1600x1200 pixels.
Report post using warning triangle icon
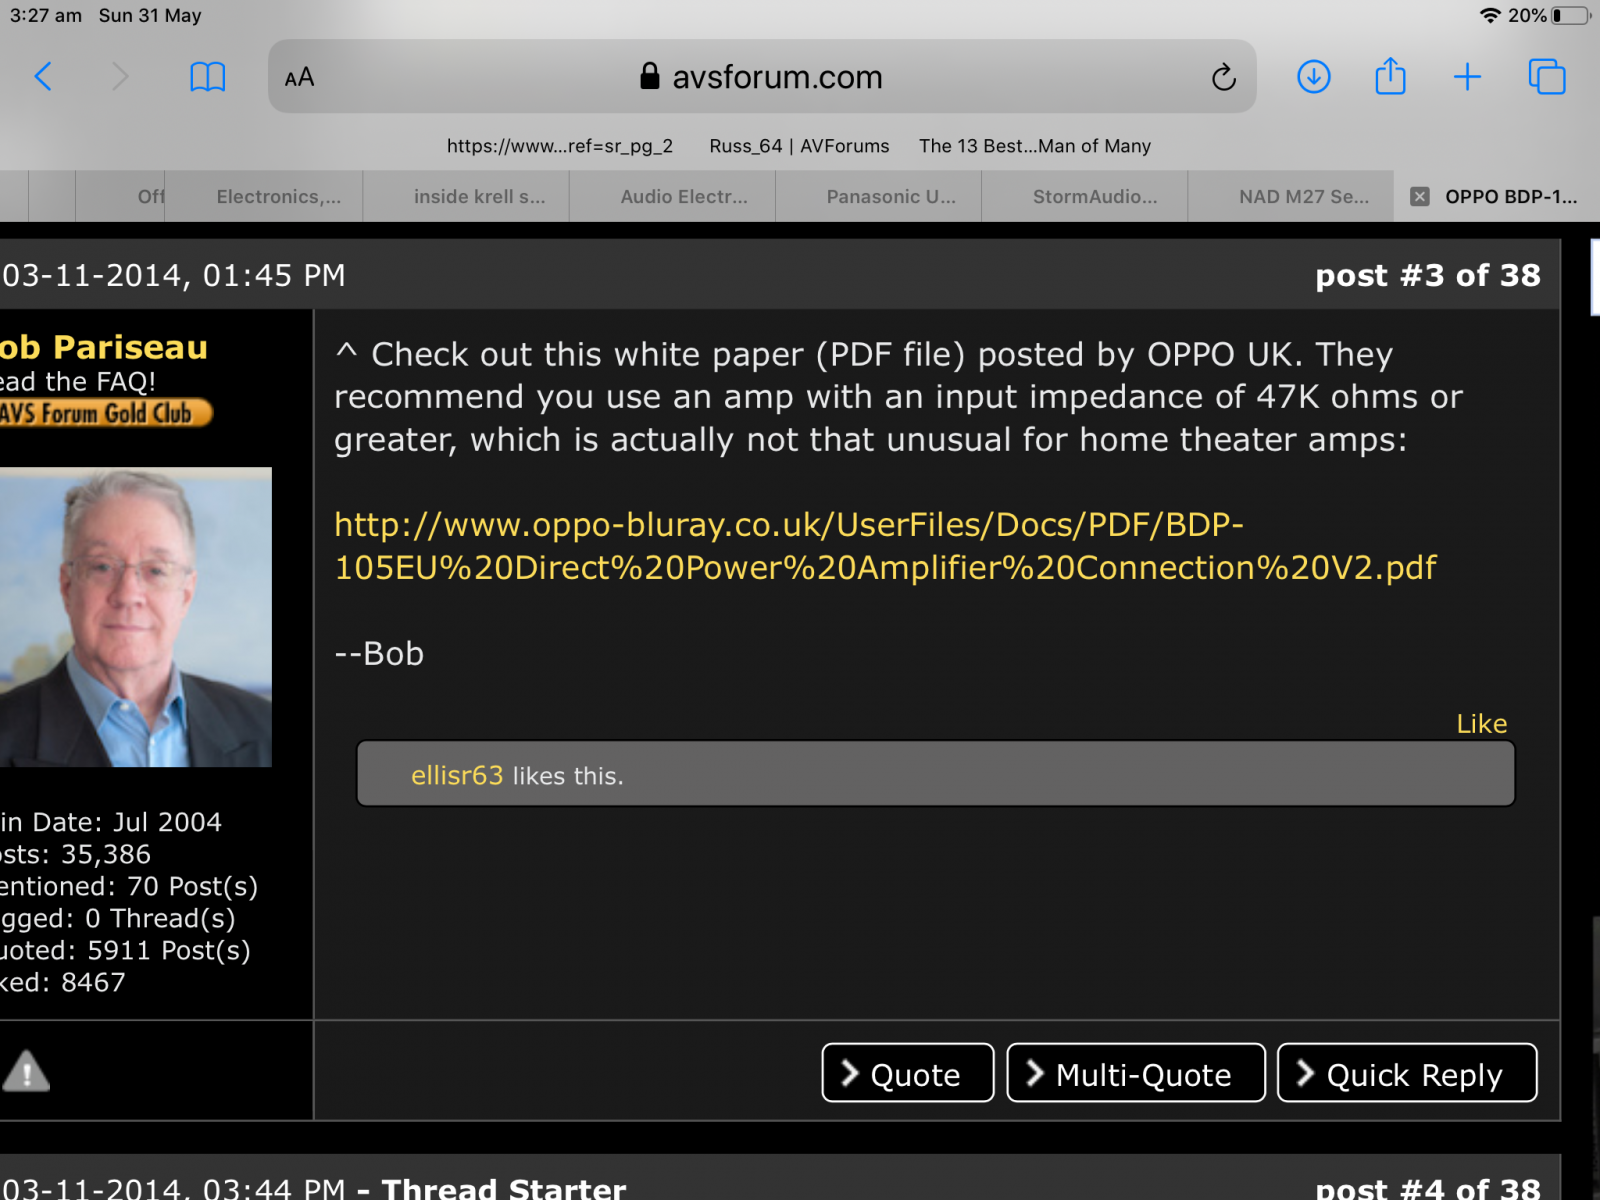pyautogui.click(x=26, y=1071)
